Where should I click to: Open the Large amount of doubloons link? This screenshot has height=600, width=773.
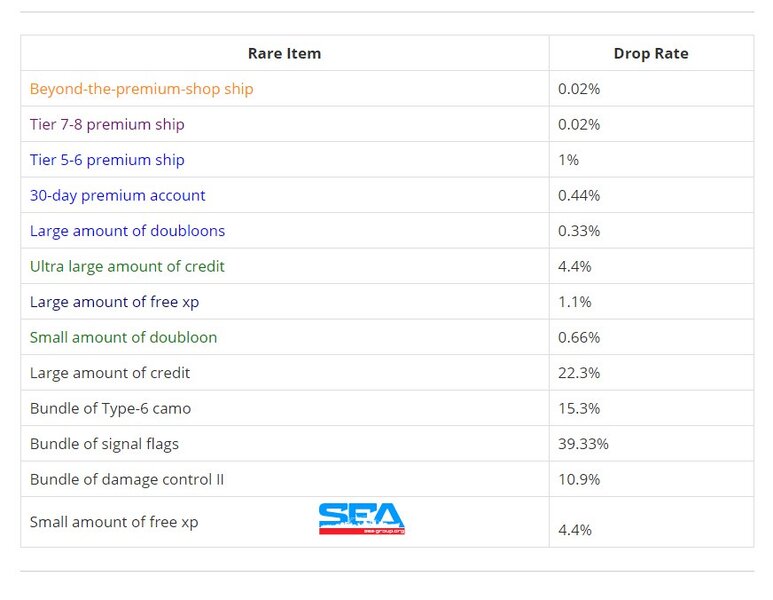tap(127, 231)
